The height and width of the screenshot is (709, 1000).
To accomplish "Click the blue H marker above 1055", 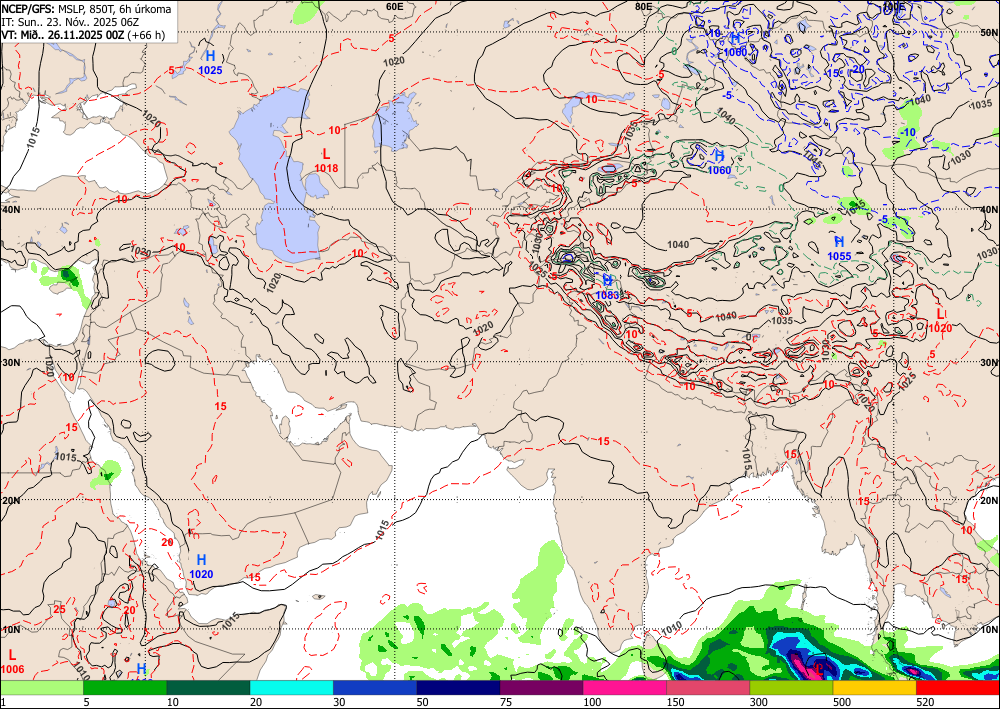I will (x=839, y=242).
